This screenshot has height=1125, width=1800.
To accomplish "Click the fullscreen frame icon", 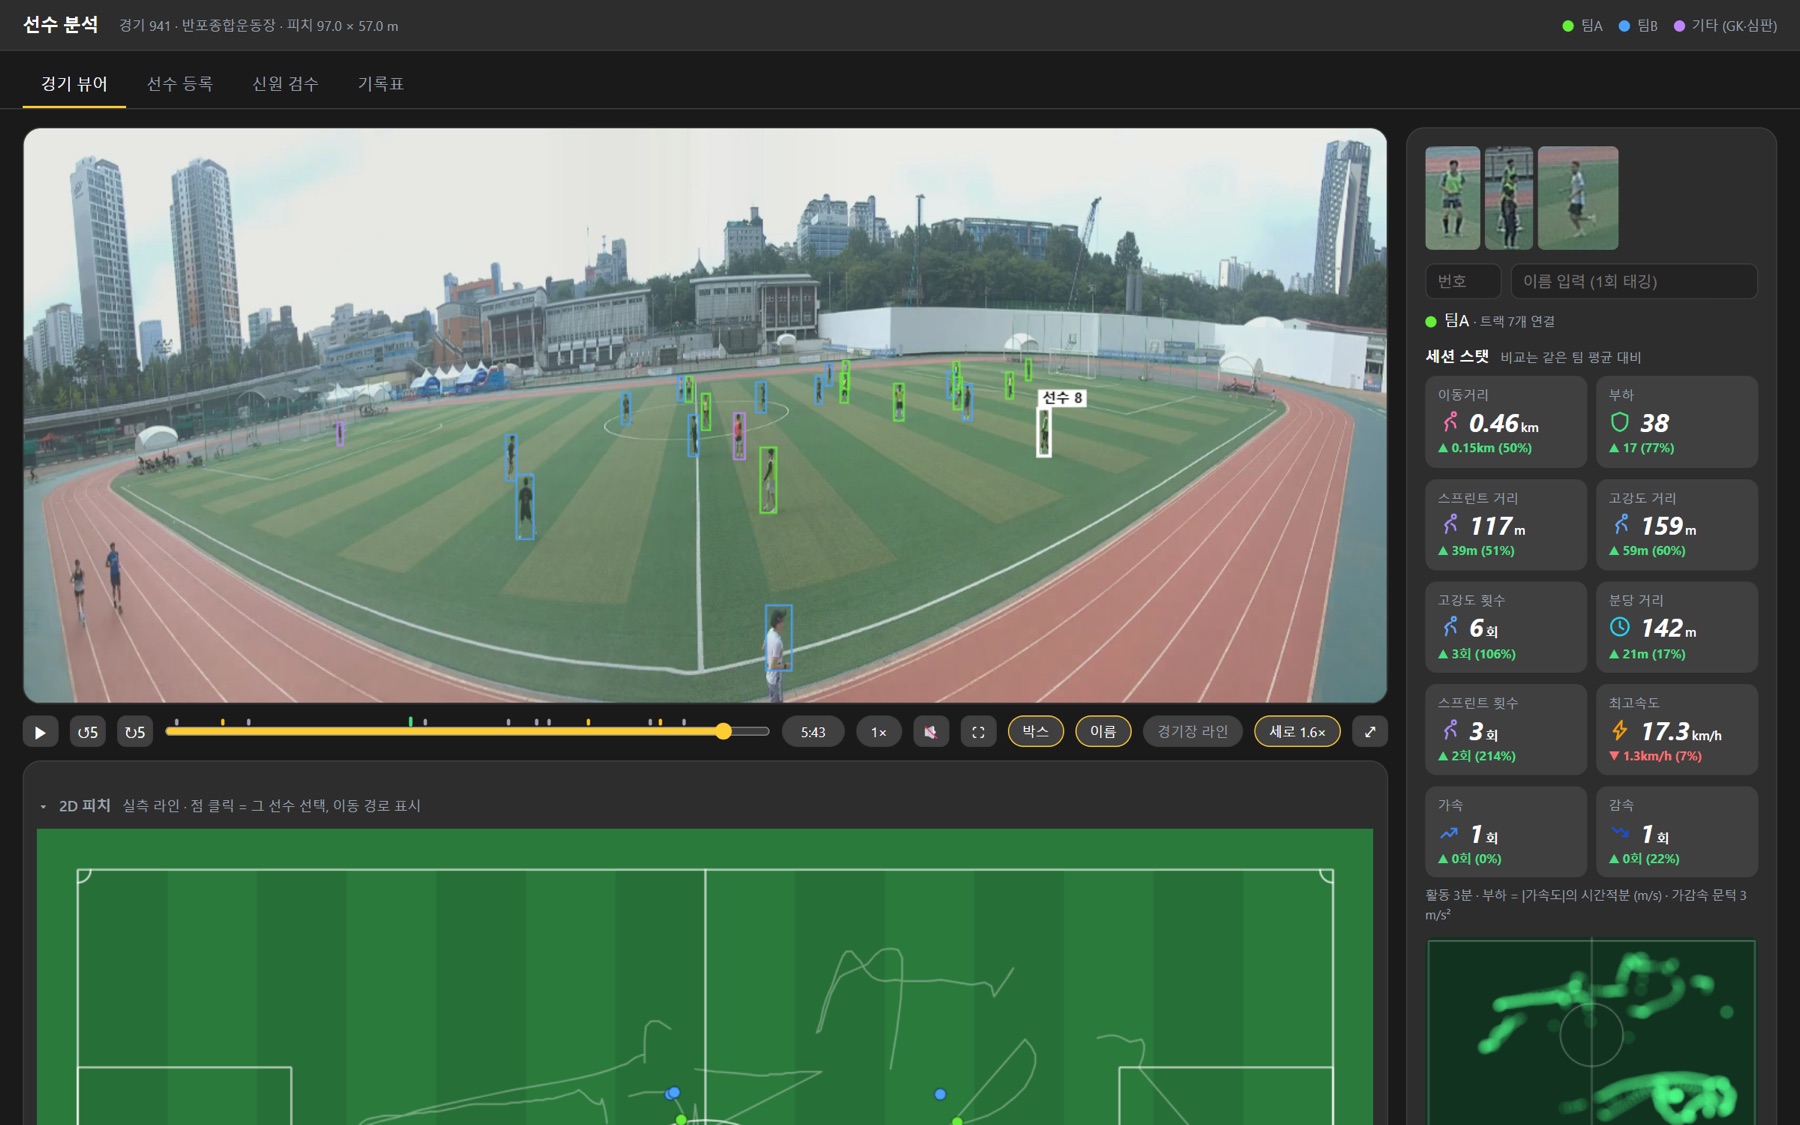I will pos(978,732).
